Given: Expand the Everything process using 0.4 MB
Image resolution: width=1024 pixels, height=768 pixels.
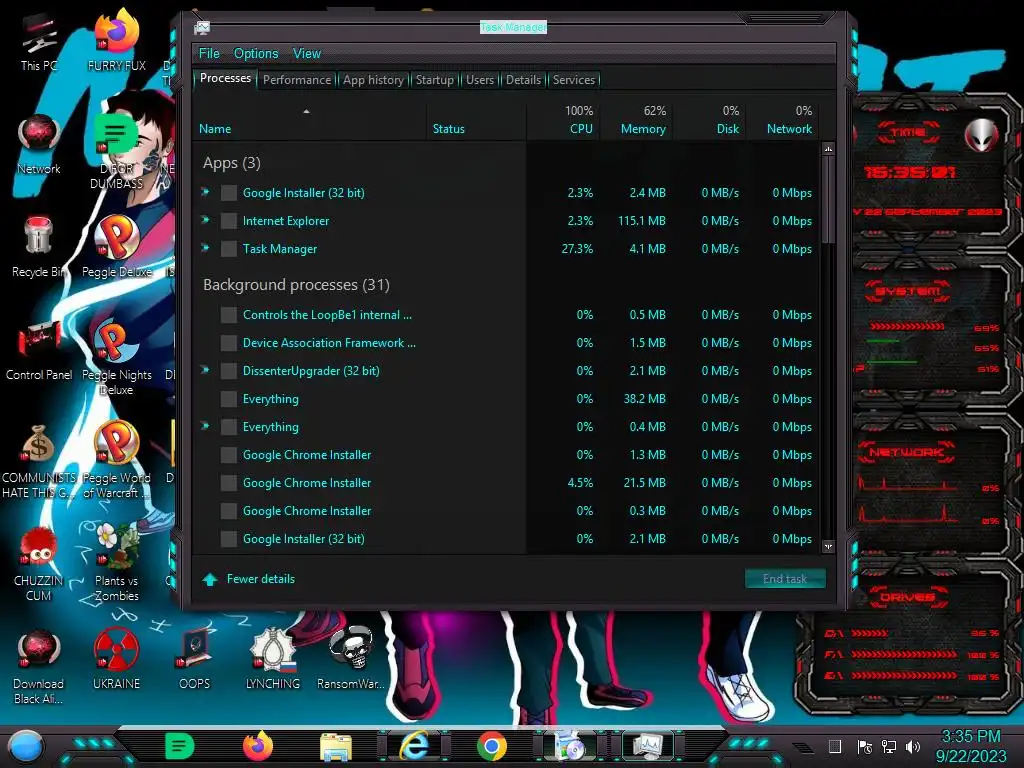Looking at the screenshot, I should tap(205, 426).
